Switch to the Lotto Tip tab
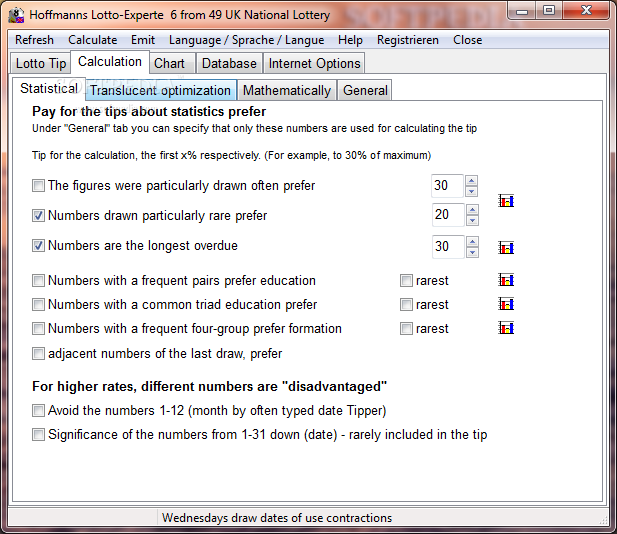The width and height of the screenshot is (617, 534). pyautogui.click(x=41, y=63)
